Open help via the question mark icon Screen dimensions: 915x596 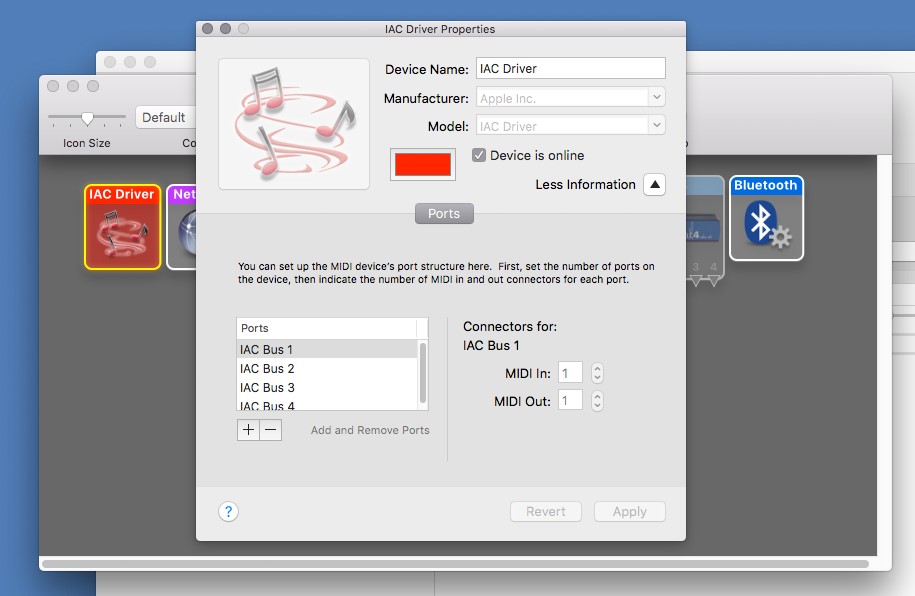pos(228,511)
